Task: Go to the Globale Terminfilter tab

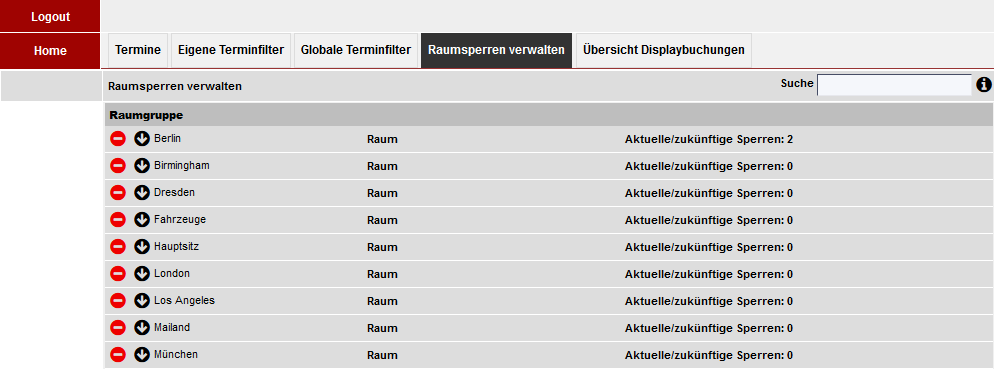Action: click(356, 50)
